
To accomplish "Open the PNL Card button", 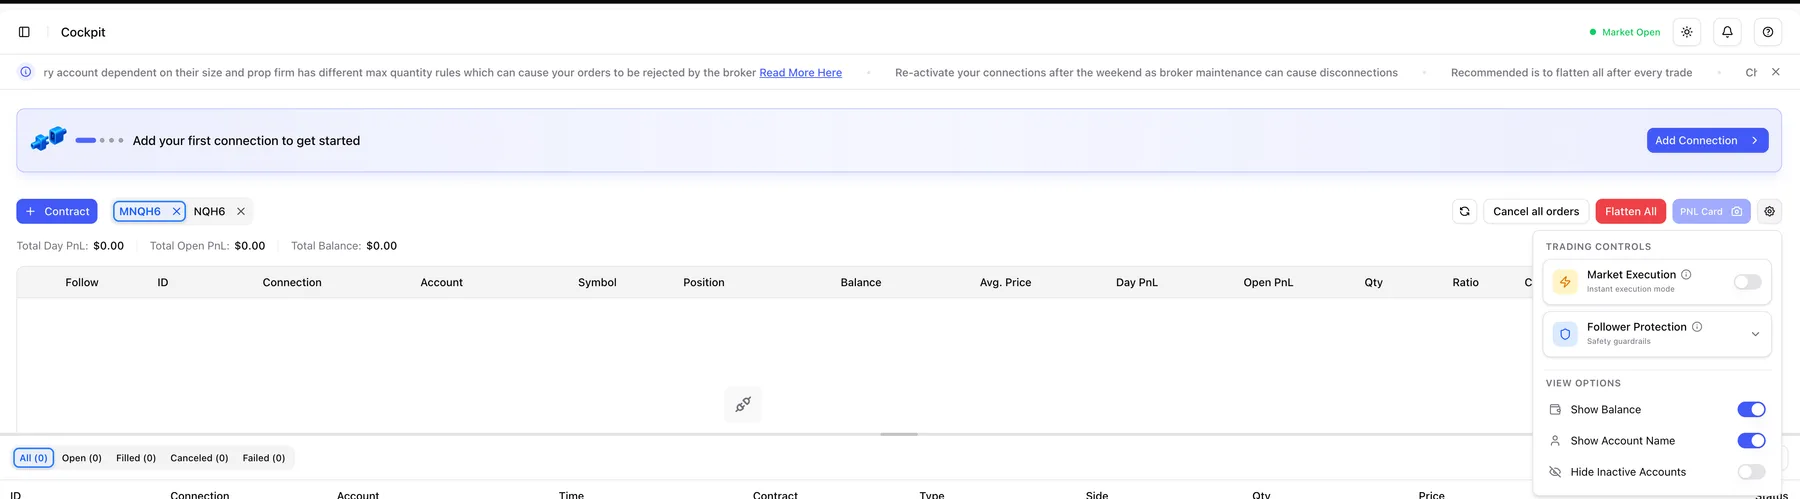I will coord(1711,211).
